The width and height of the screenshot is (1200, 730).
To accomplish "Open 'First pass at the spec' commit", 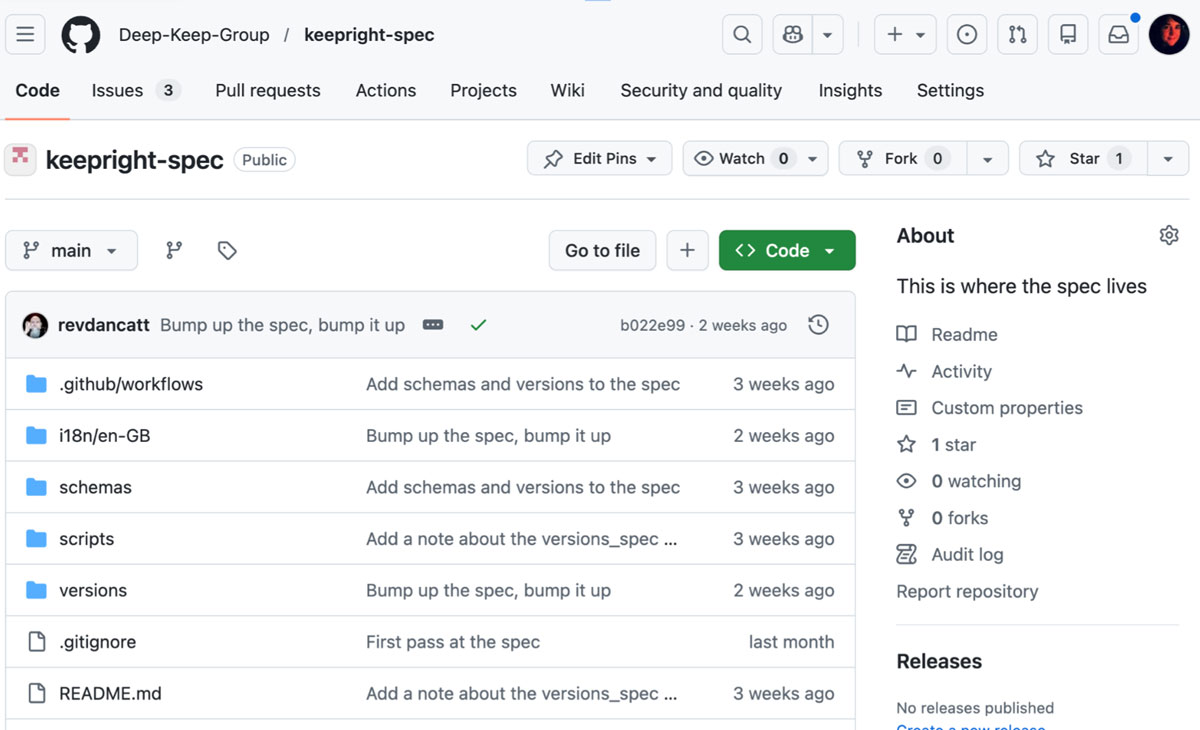I will tap(453, 642).
